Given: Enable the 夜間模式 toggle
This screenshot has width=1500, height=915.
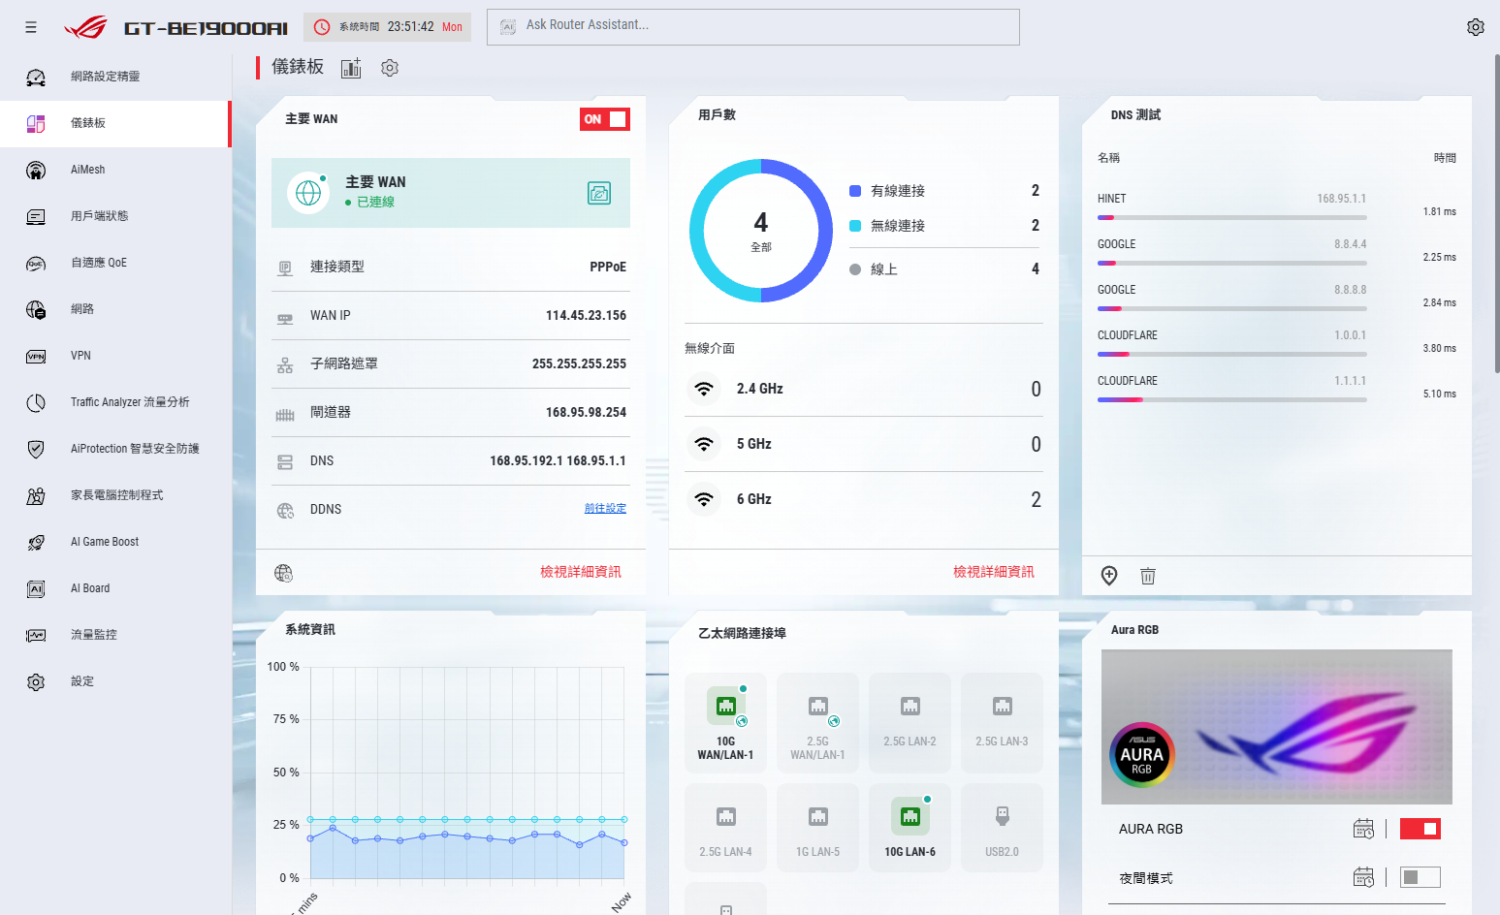Looking at the screenshot, I should tap(1420, 877).
